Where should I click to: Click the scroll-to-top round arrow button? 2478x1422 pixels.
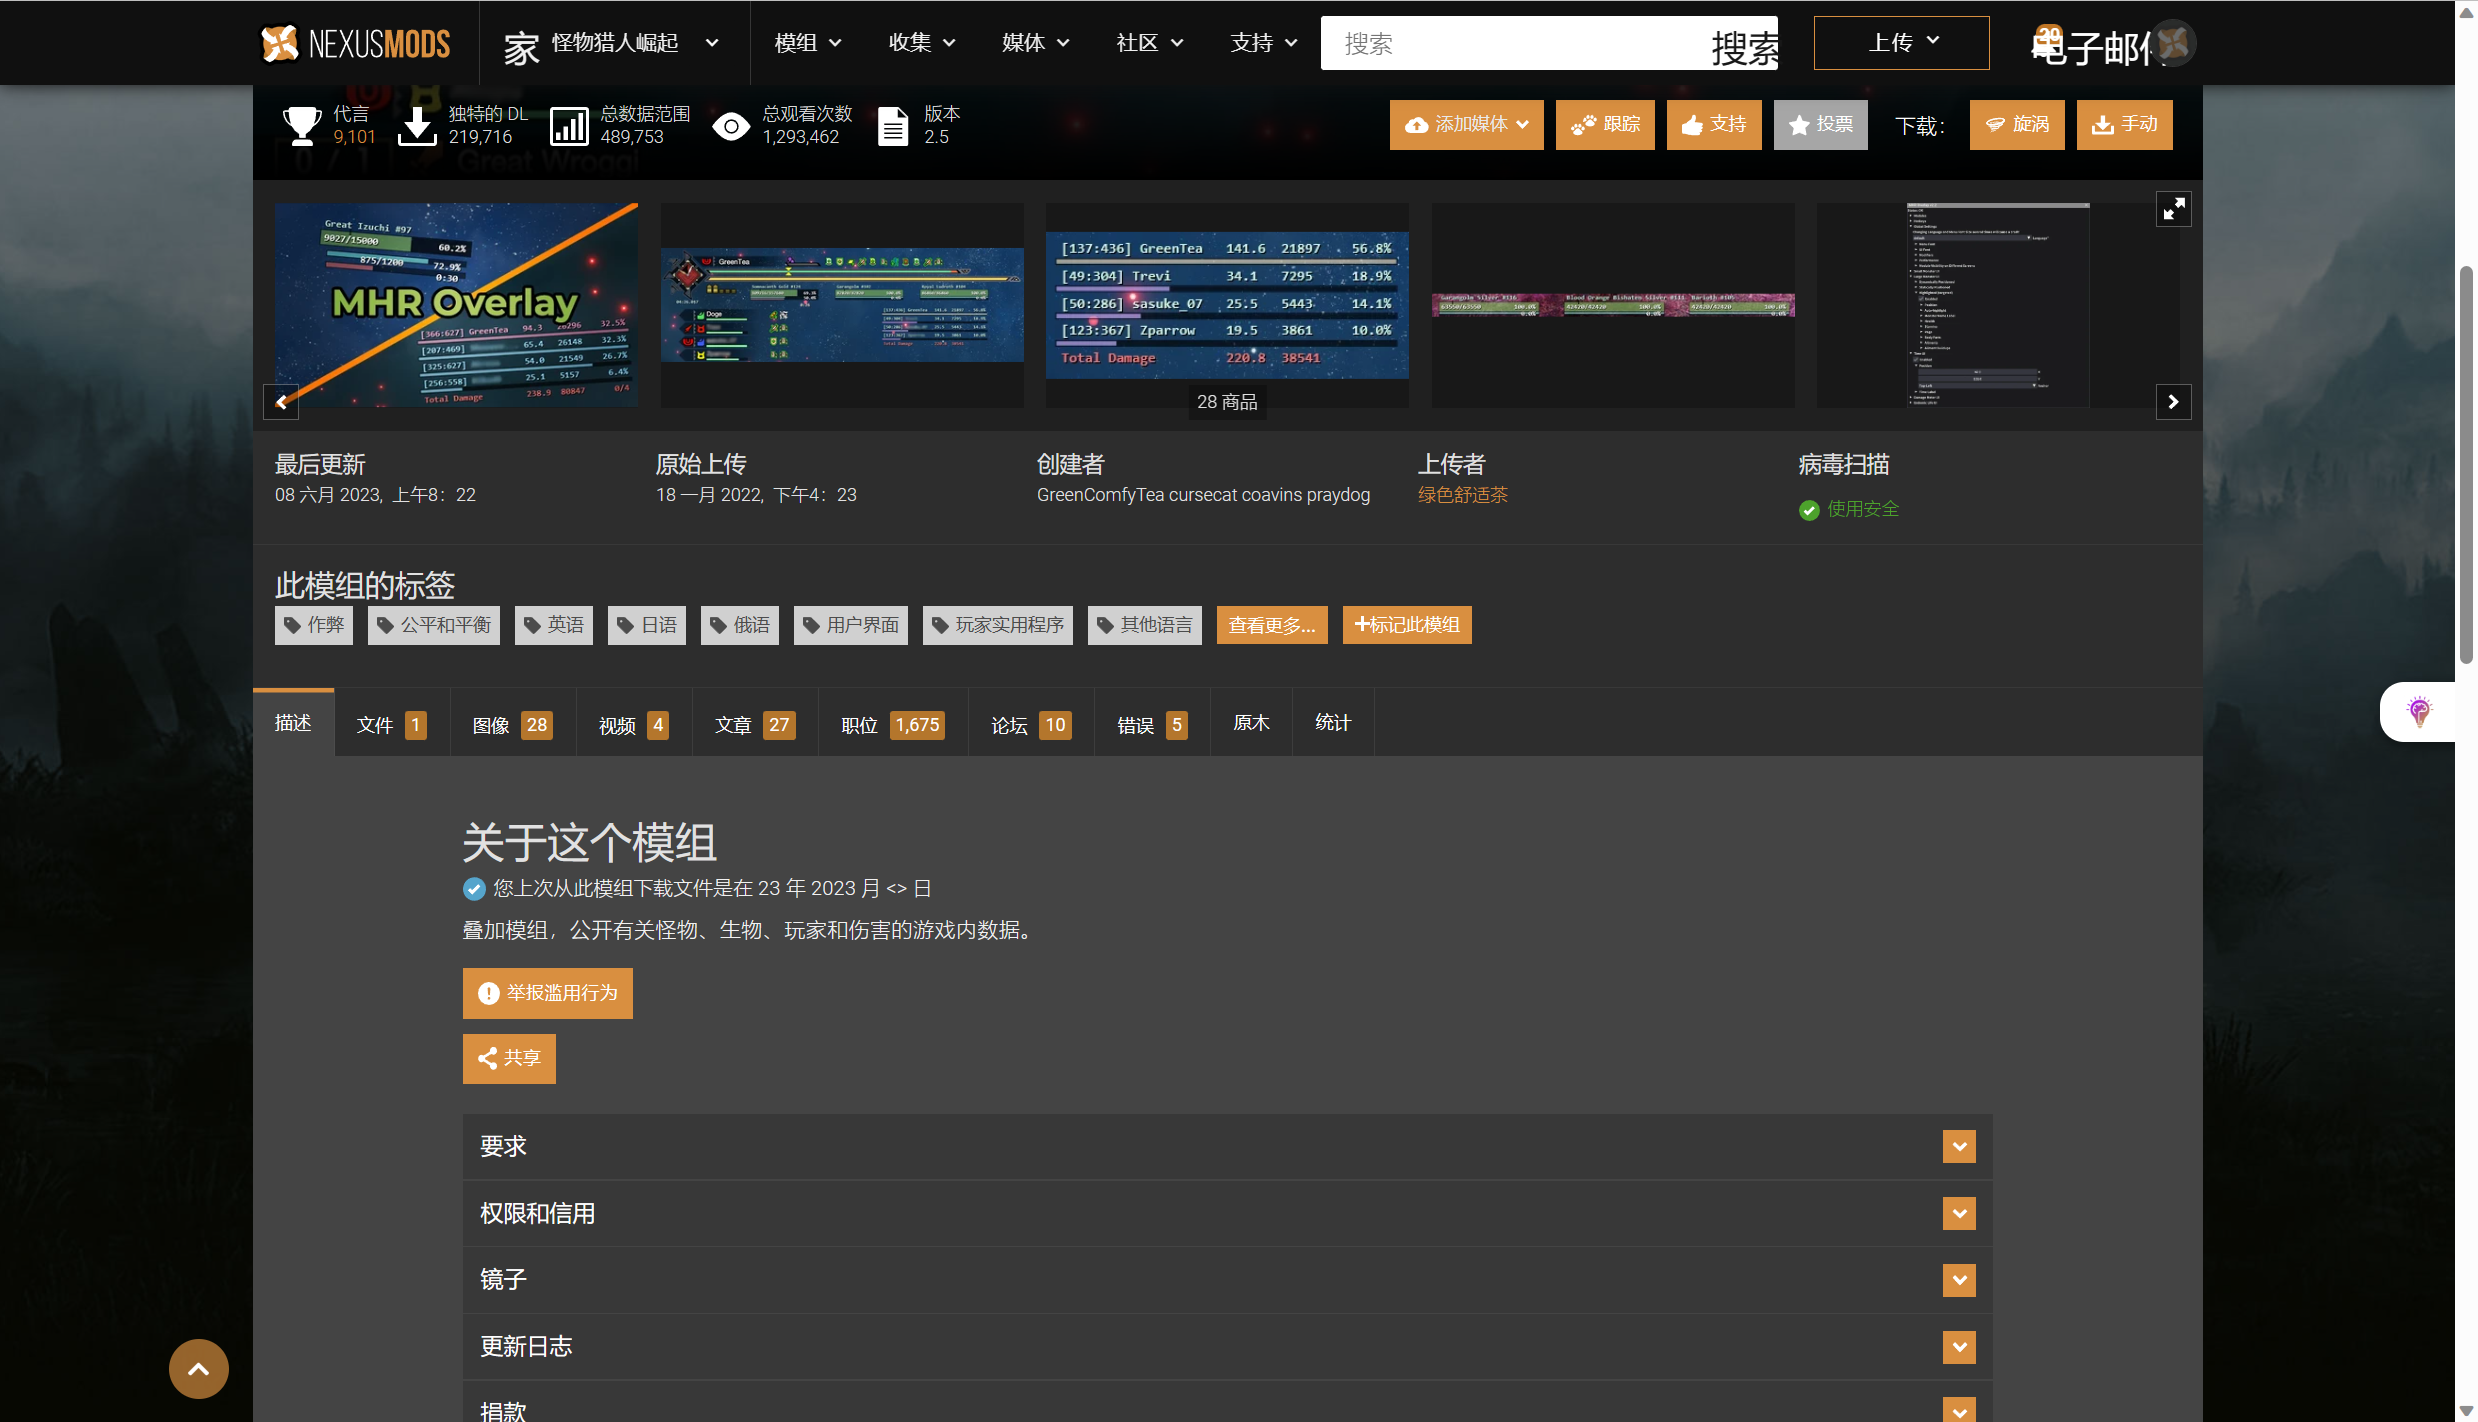198,1368
